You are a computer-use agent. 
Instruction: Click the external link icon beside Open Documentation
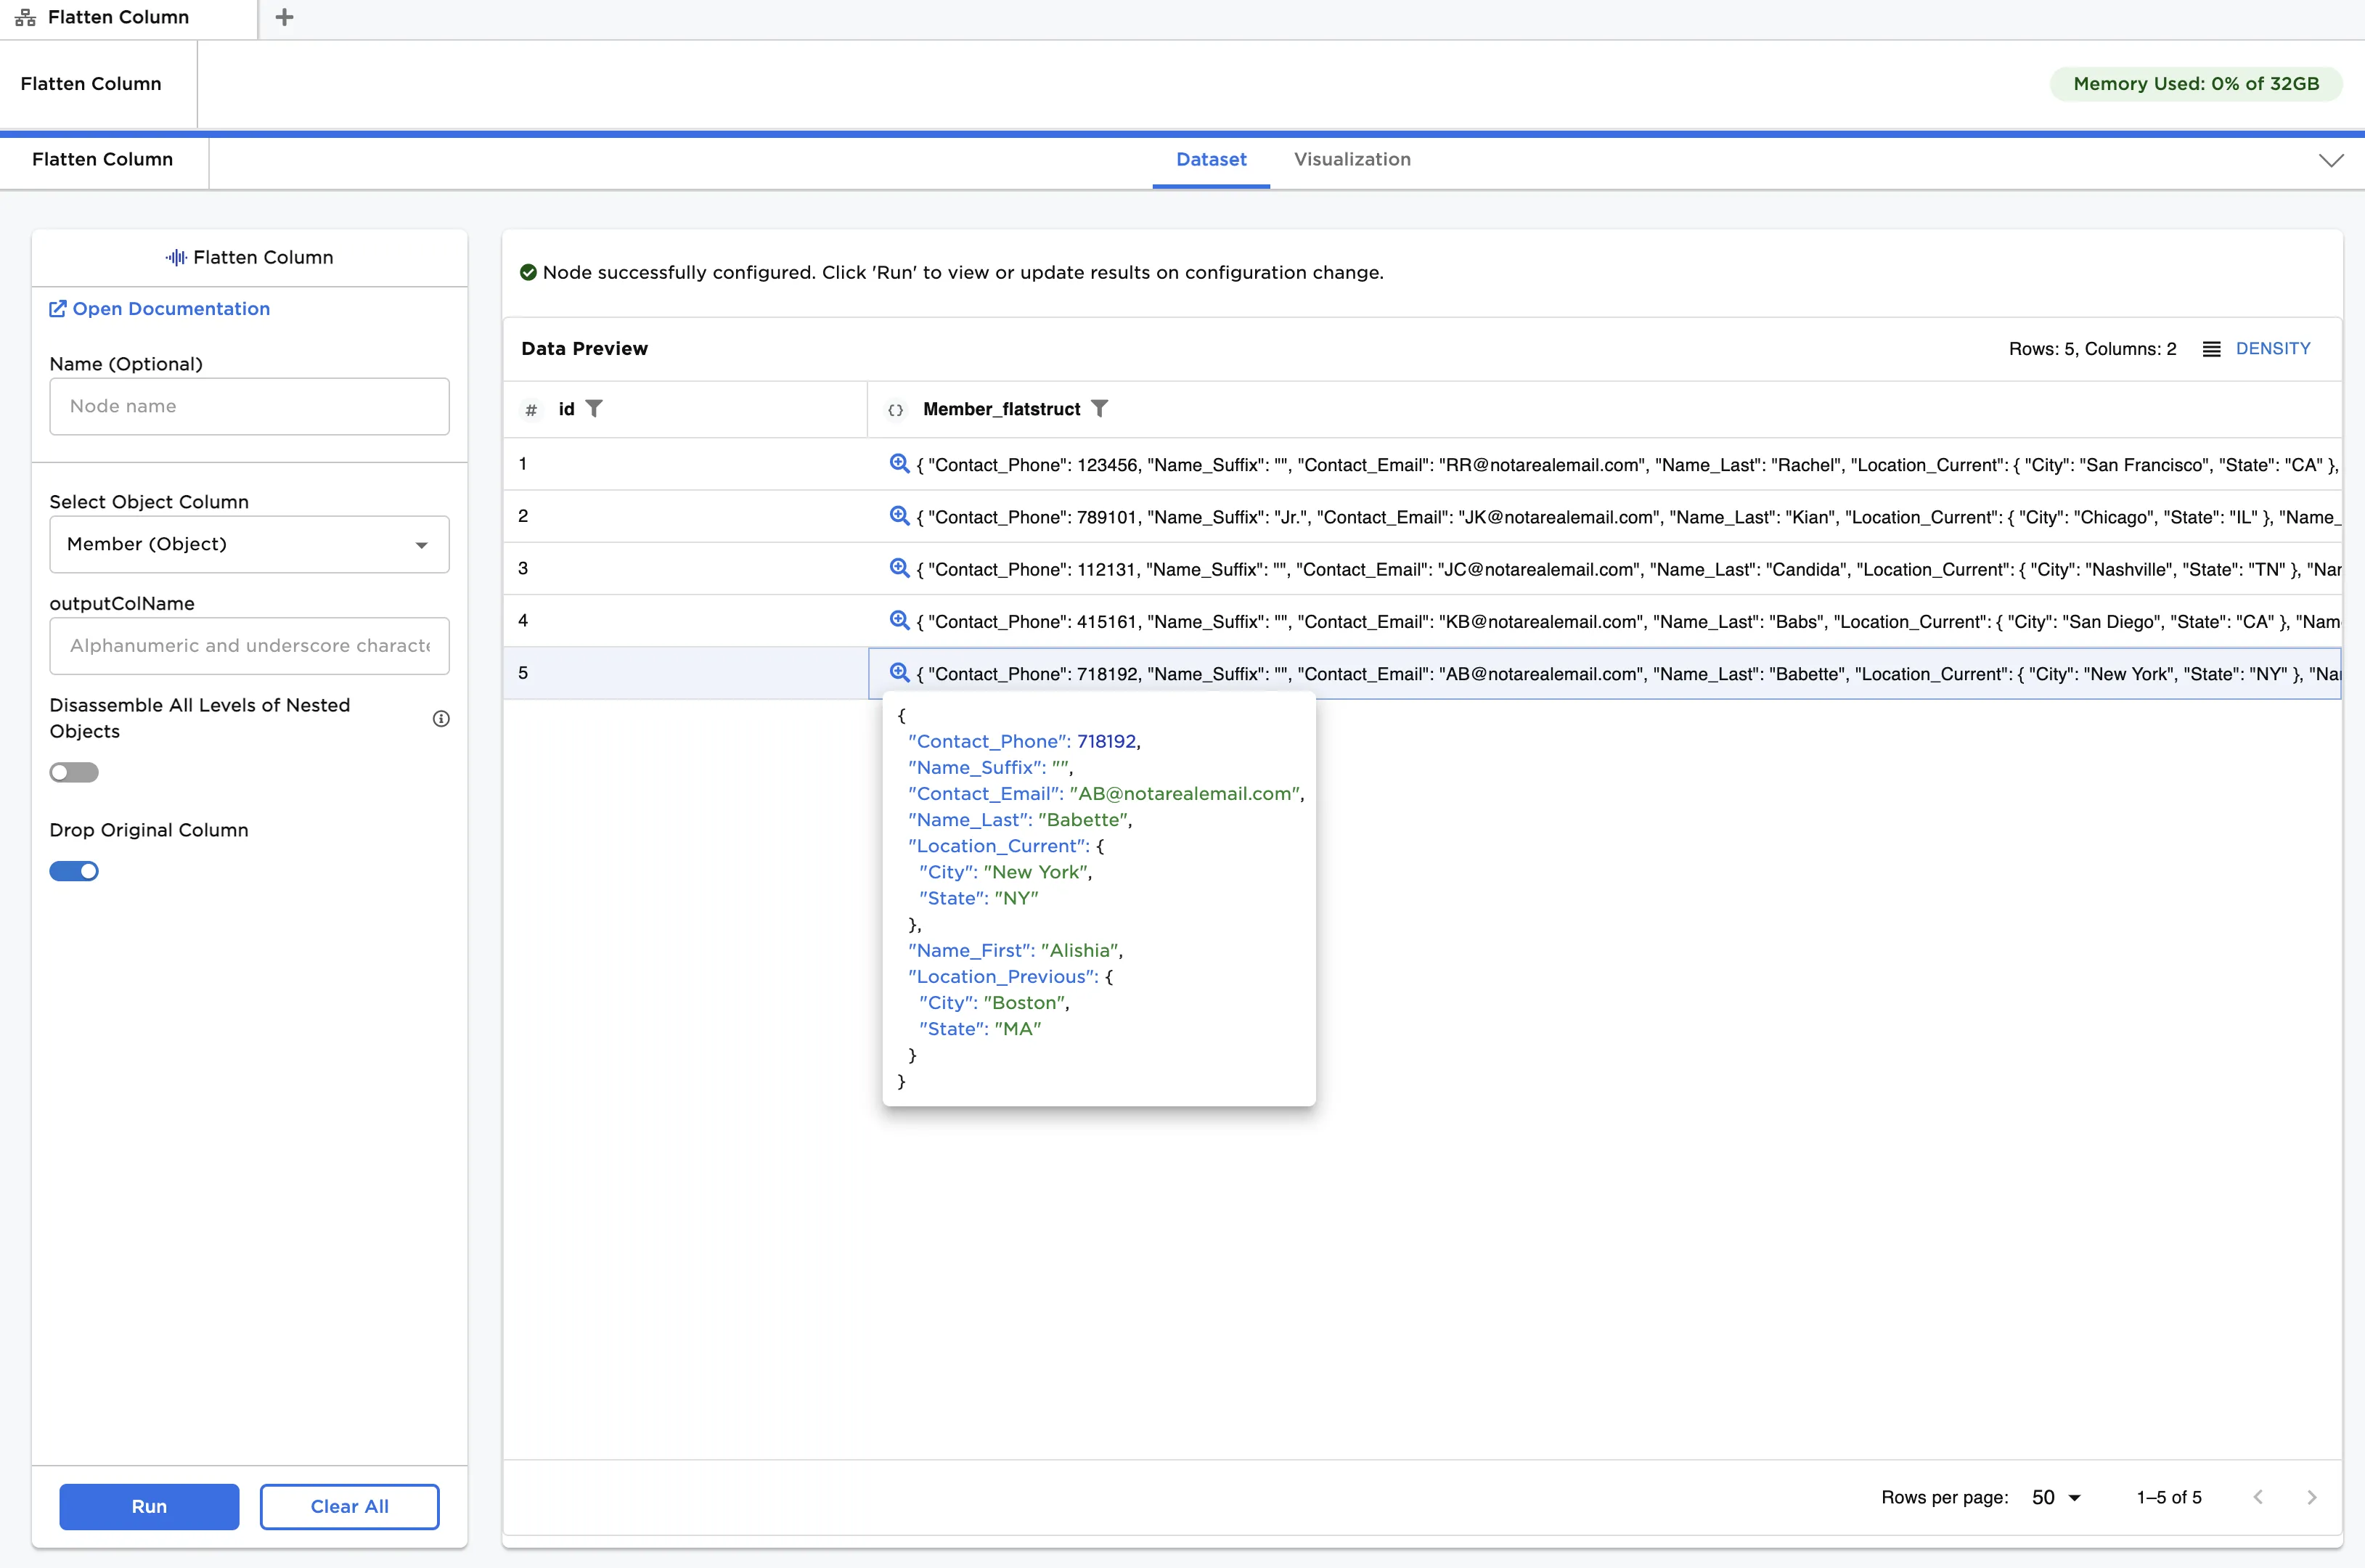[x=58, y=309]
